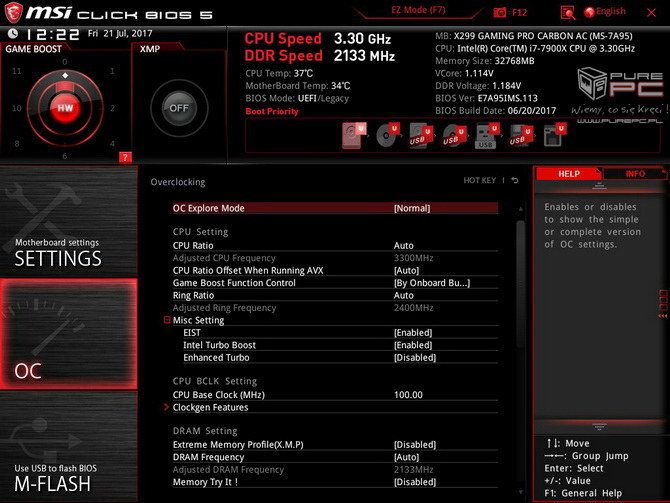Screen dimensions: 670x503
Task: Select the network boot device icon
Action: 555,135
